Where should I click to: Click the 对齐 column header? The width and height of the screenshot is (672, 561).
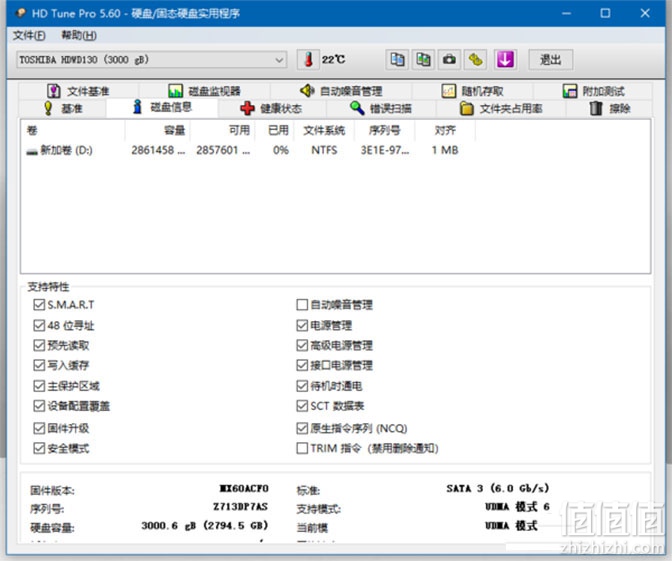pos(445,130)
